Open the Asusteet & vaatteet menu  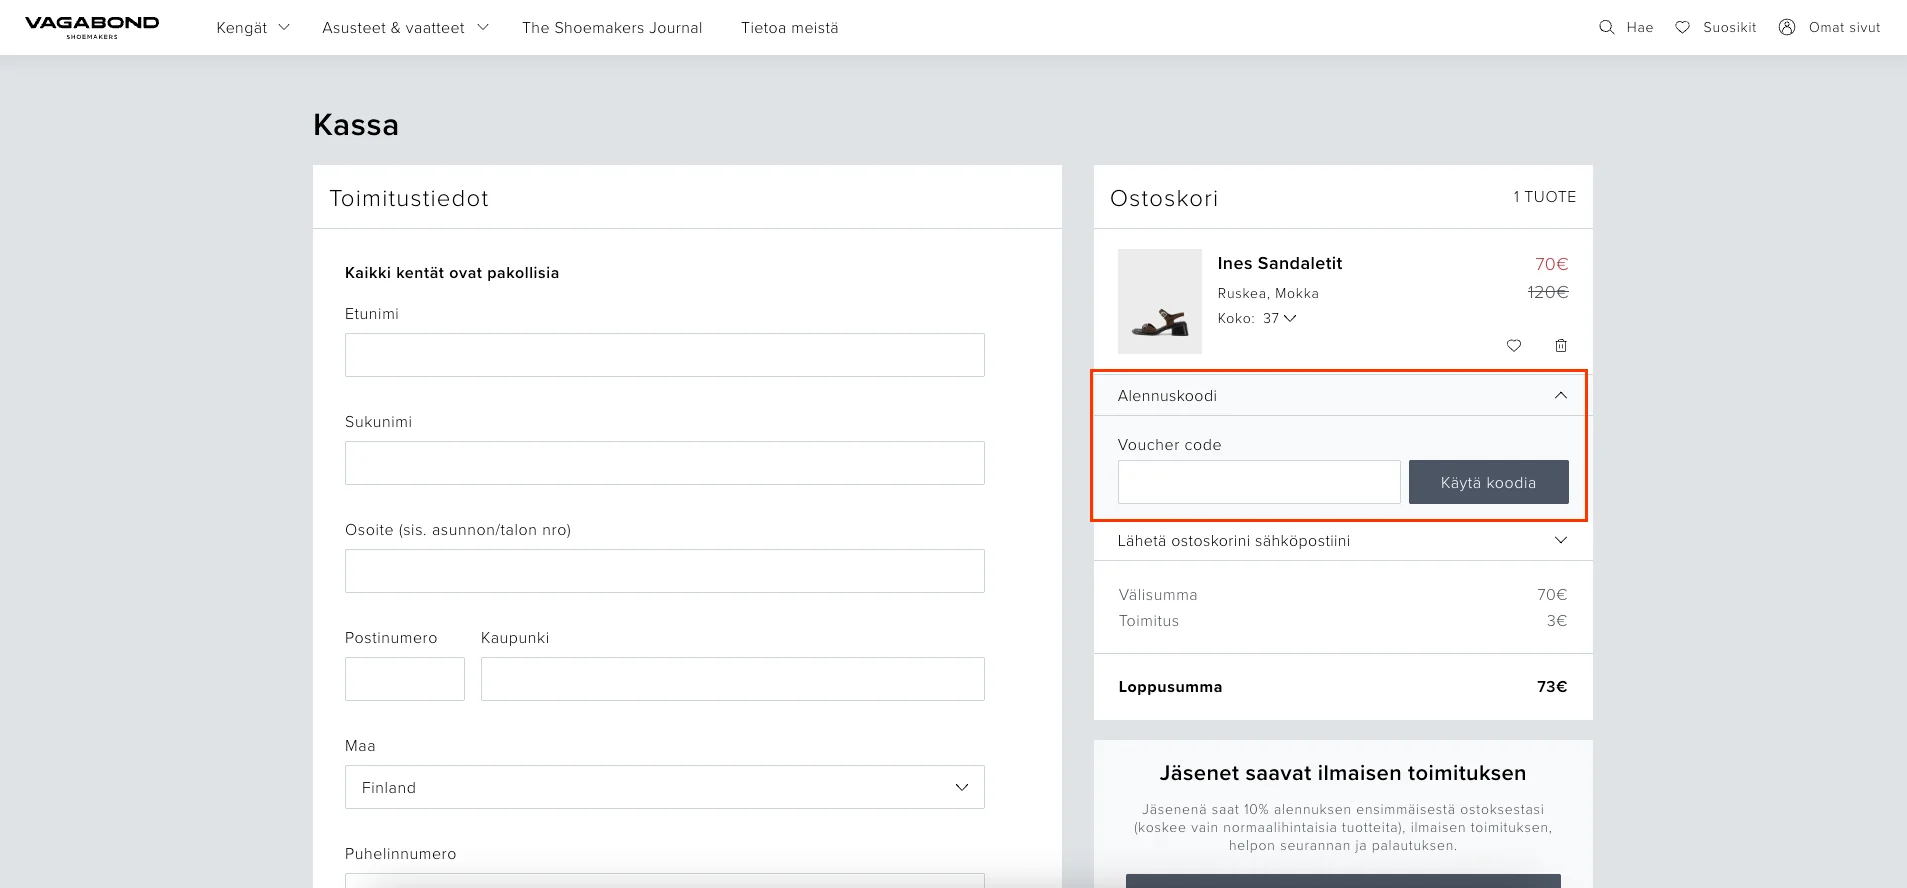point(405,28)
